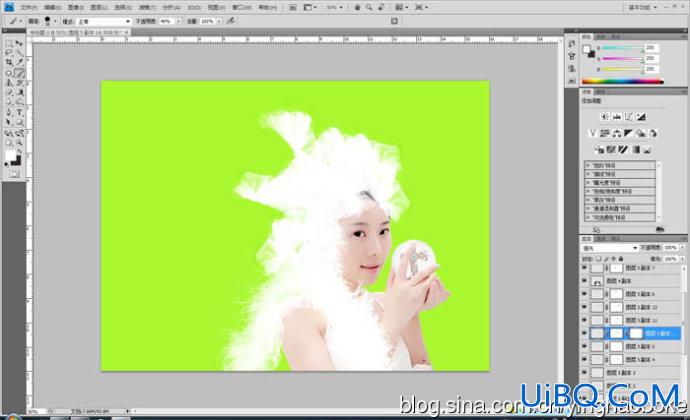Open the 基本功能 workspace switcher
The image size is (690, 420).
click(643, 7)
